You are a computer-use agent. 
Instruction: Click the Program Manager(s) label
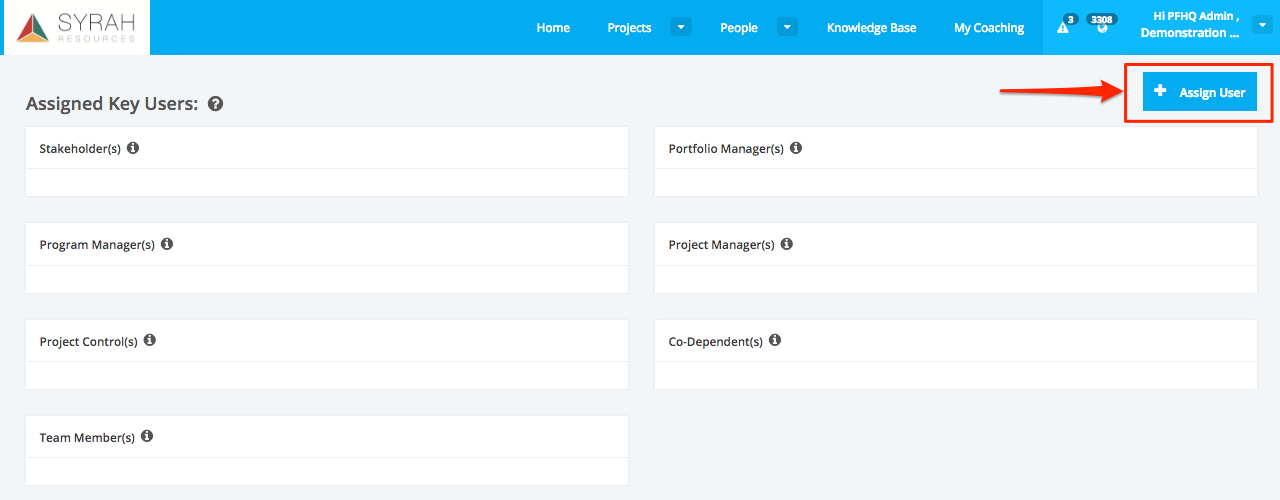97,245
